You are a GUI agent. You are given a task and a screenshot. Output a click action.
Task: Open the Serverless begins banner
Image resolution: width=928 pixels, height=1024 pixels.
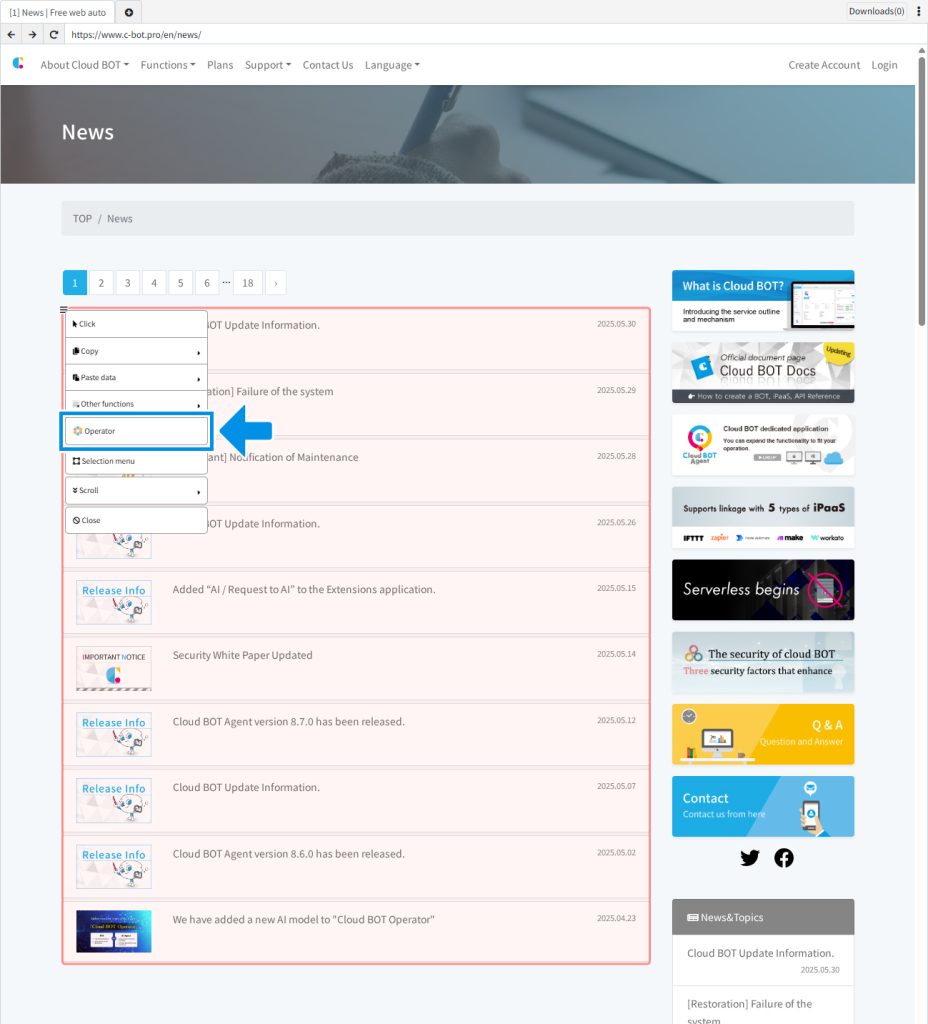[763, 590]
